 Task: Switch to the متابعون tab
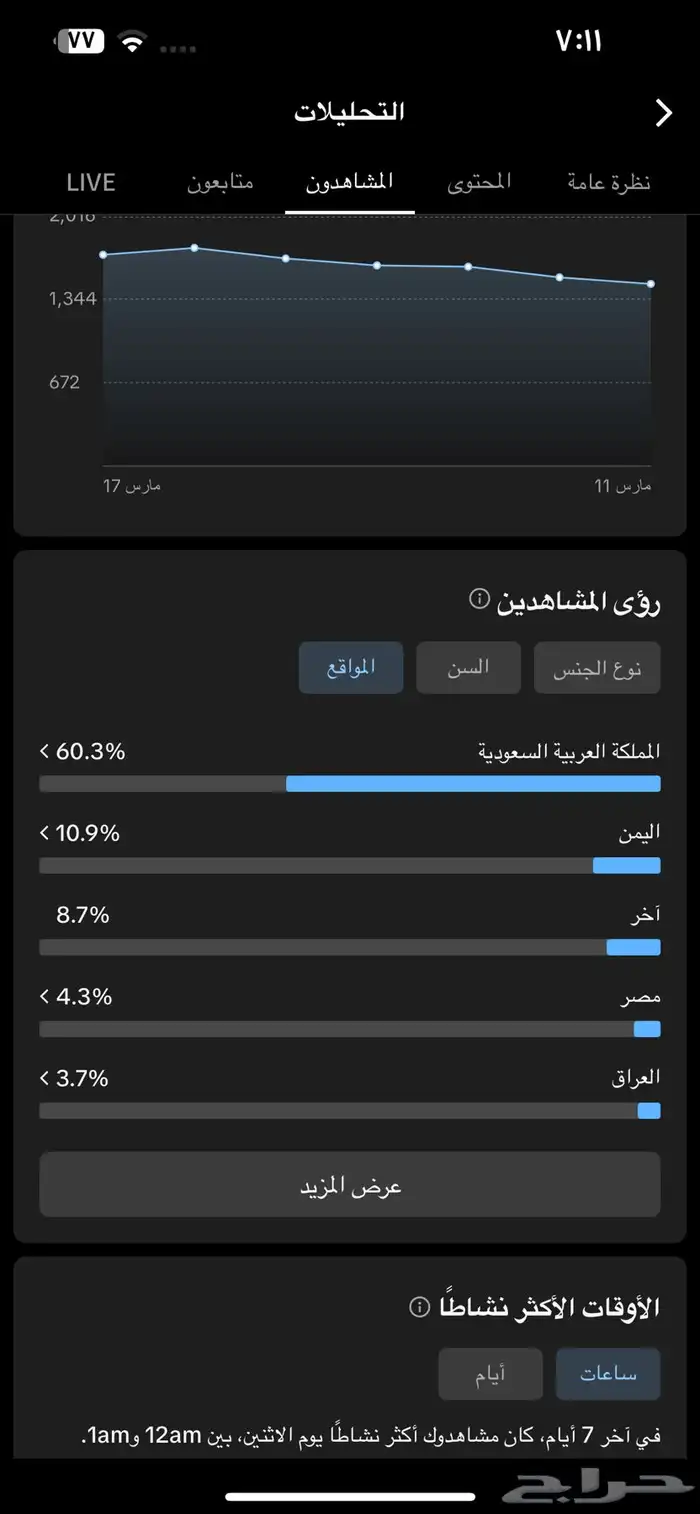tap(220, 182)
